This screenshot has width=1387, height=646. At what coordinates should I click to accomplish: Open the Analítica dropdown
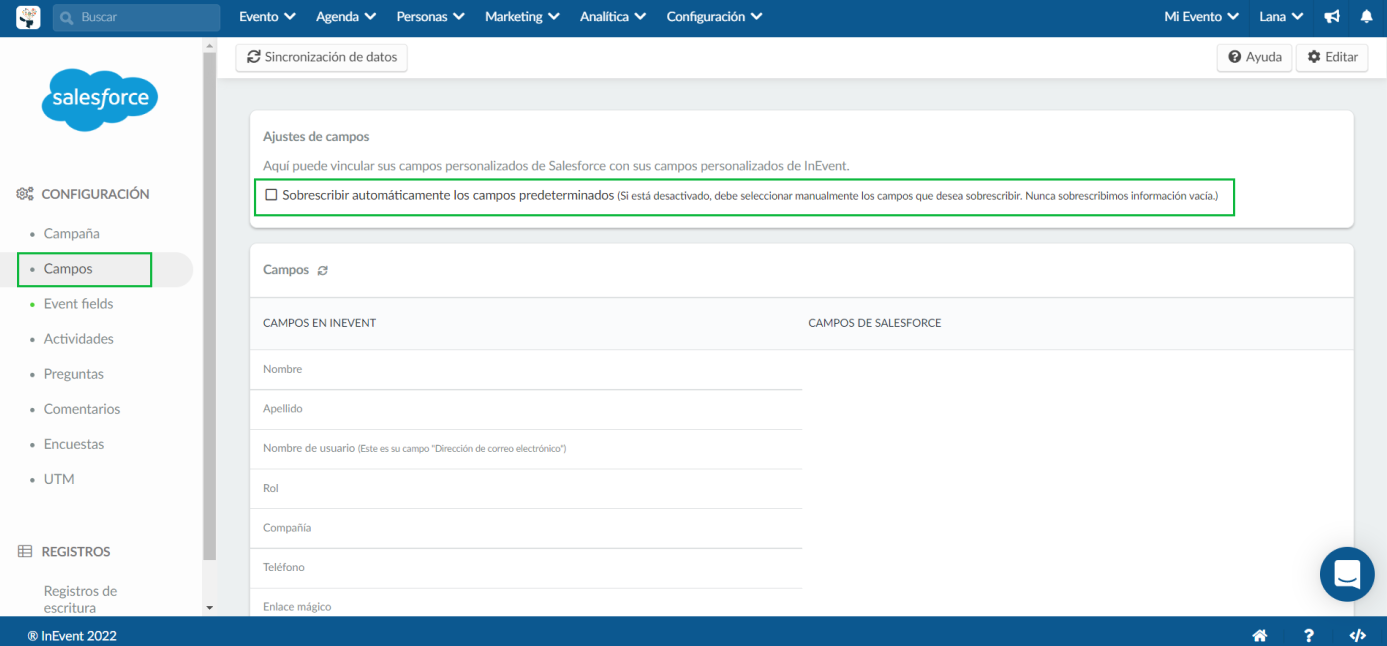tap(613, 17)
